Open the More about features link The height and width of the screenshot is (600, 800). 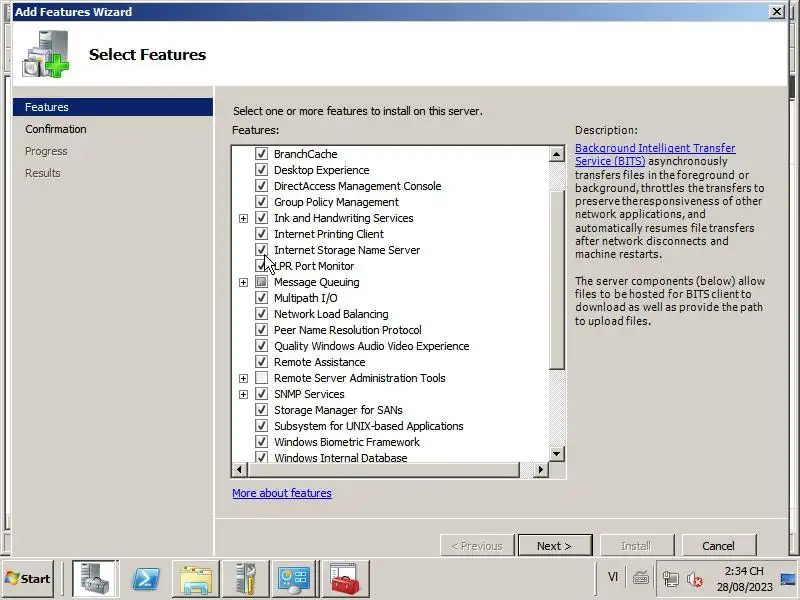pos(282,493)
